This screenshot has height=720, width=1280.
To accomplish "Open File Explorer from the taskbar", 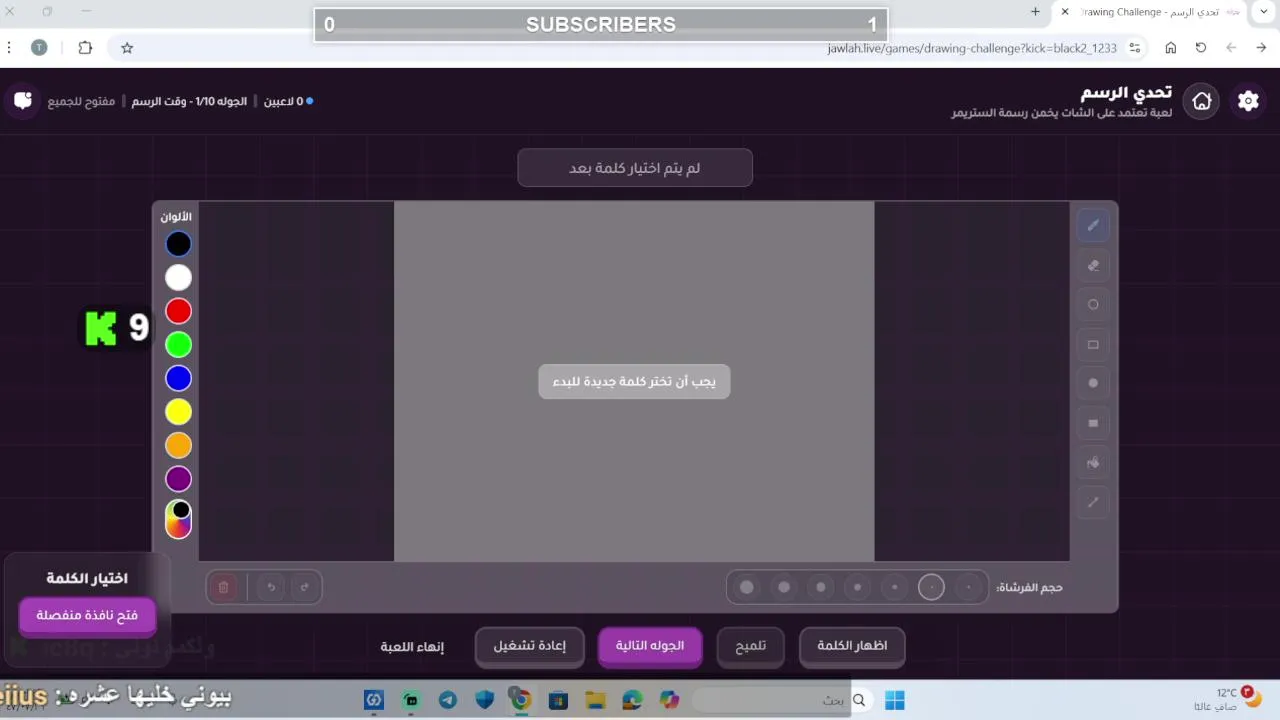I will 595,700.
